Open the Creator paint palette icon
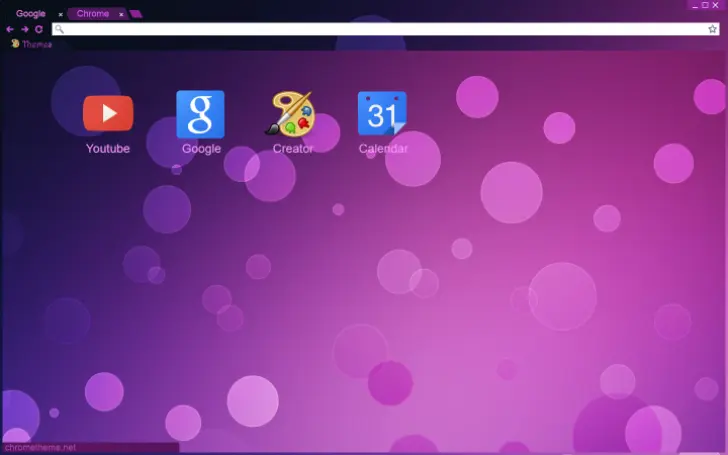The width and height of the screenshot is (728, 455). click(x=292, y=114)
